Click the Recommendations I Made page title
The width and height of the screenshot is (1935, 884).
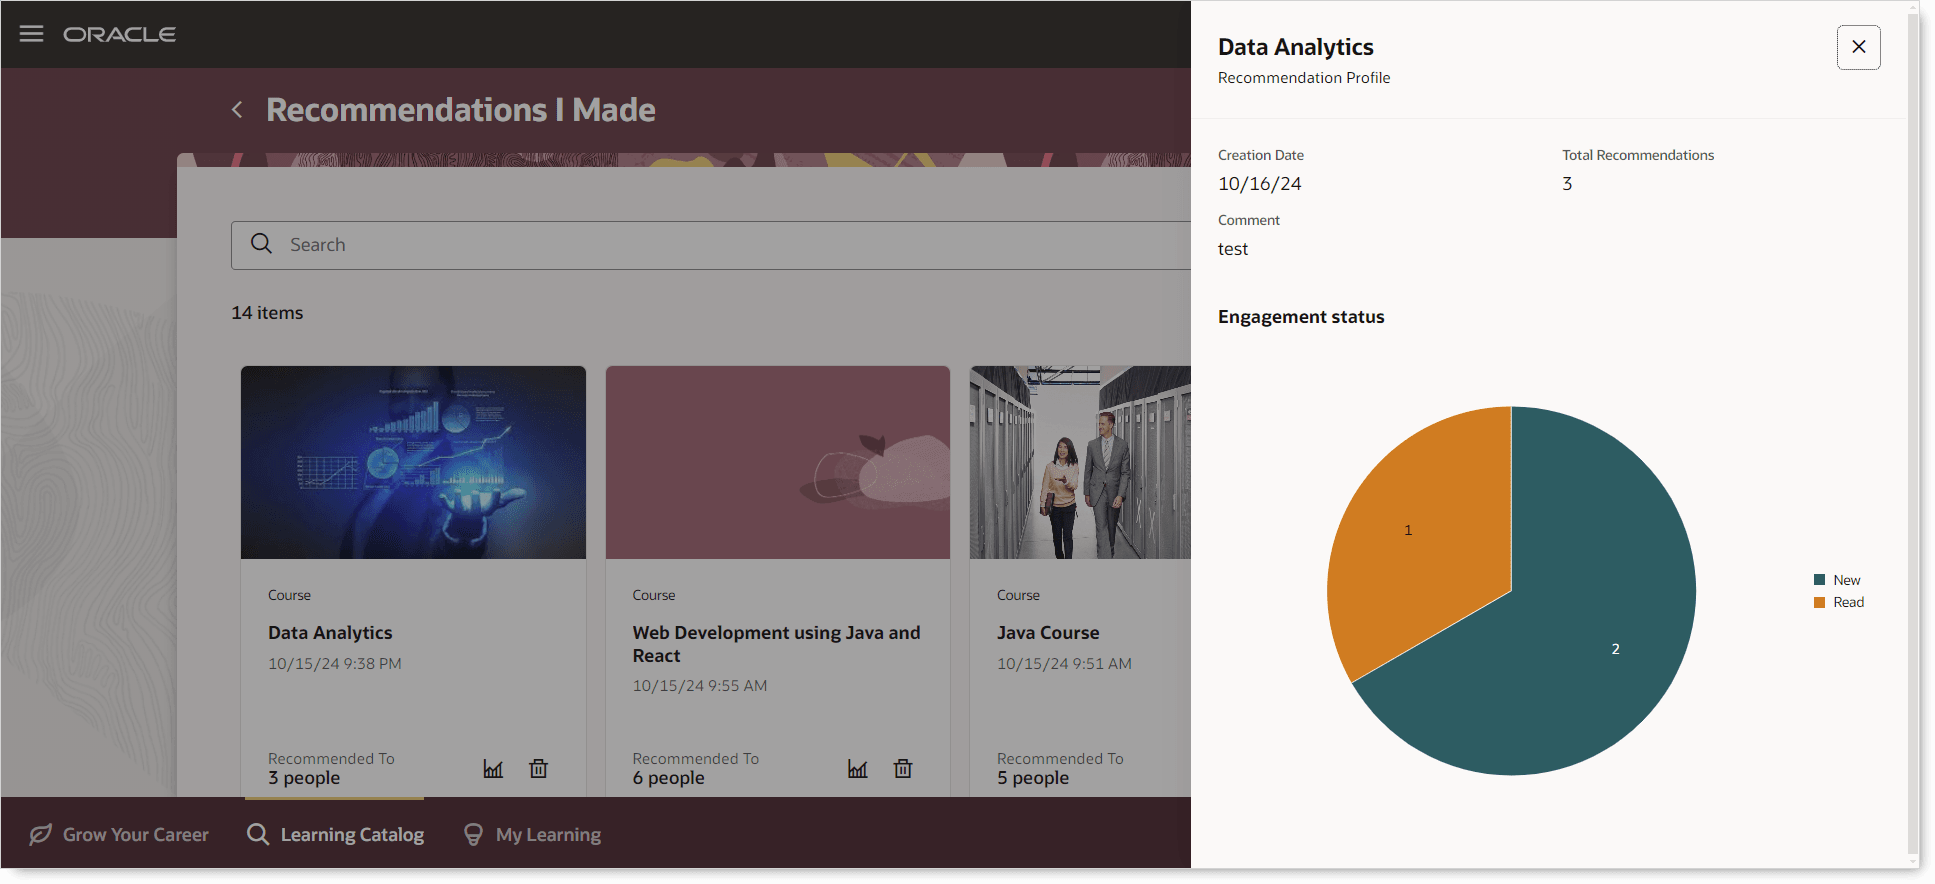pos(461,110)
